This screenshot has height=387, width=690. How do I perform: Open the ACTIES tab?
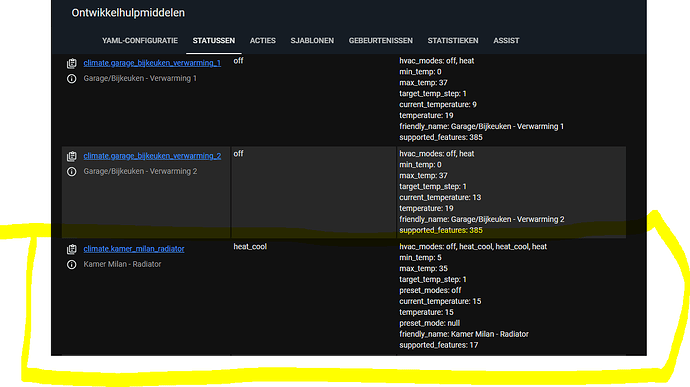[x=263, y=41]
